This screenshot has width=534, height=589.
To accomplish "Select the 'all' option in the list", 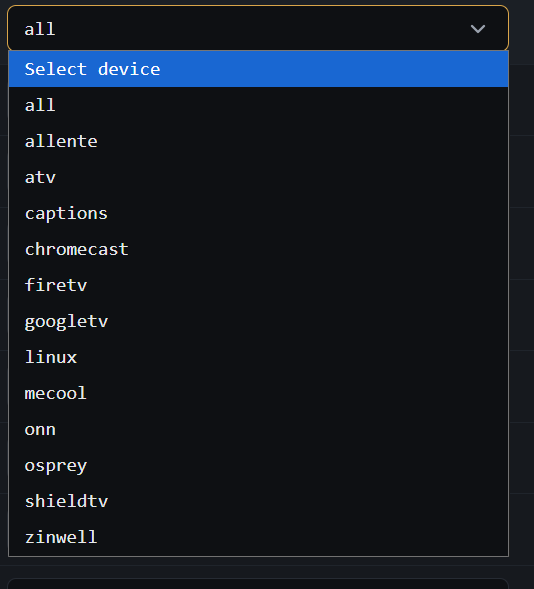I will click(x=258, y=105).
